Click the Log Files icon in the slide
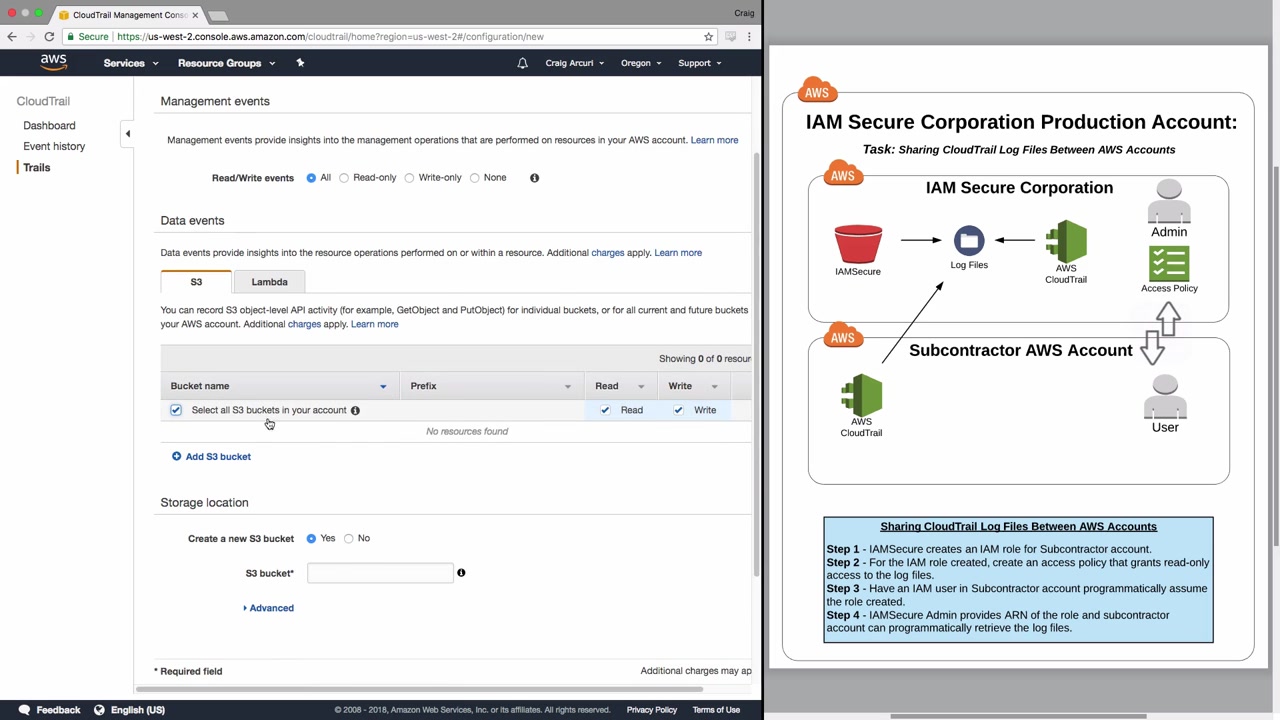 [969, 241]
